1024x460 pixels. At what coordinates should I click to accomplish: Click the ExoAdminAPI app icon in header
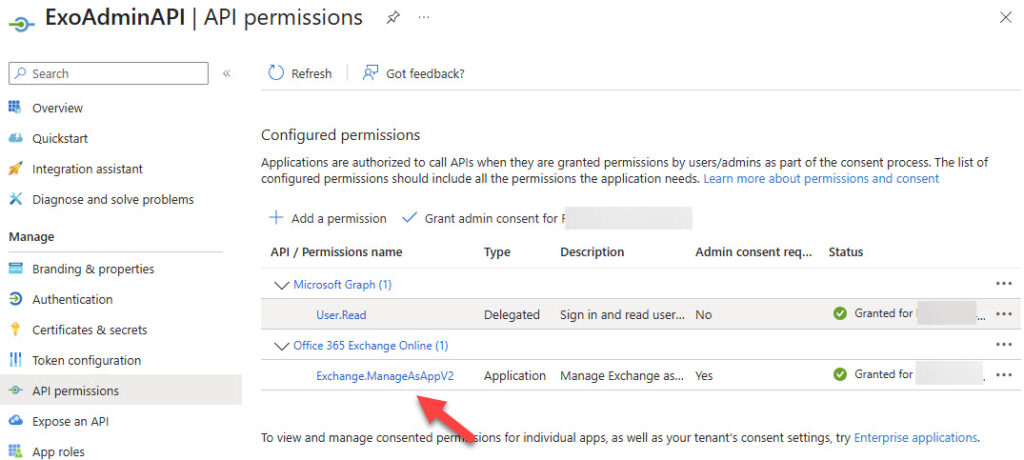click(21, 24)
